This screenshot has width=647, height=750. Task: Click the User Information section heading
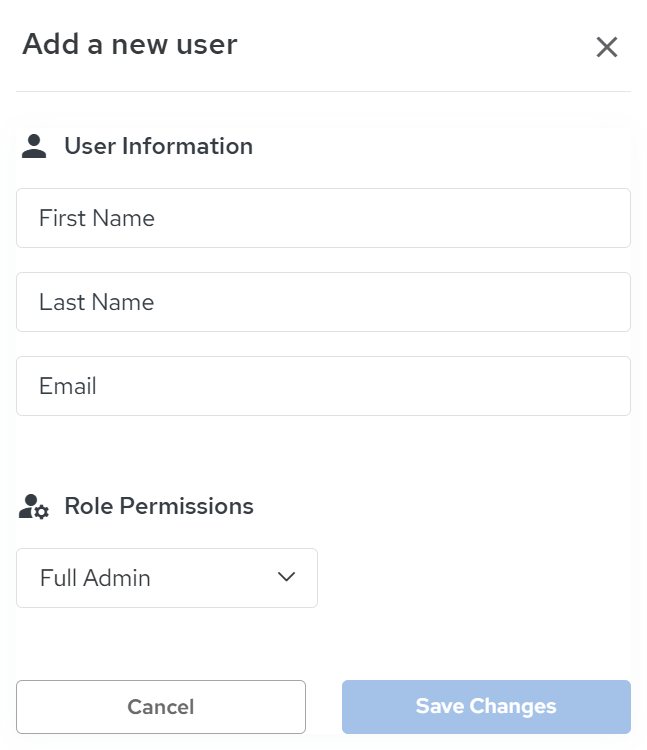[159, 146]
